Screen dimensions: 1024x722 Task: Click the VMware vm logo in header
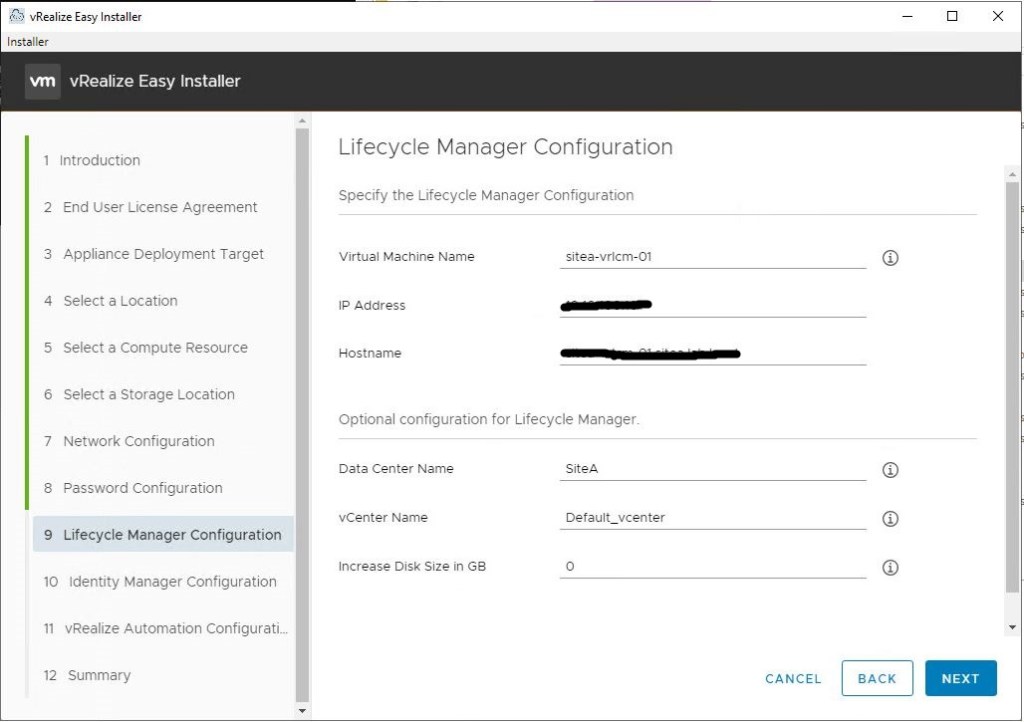pos(42,81)
